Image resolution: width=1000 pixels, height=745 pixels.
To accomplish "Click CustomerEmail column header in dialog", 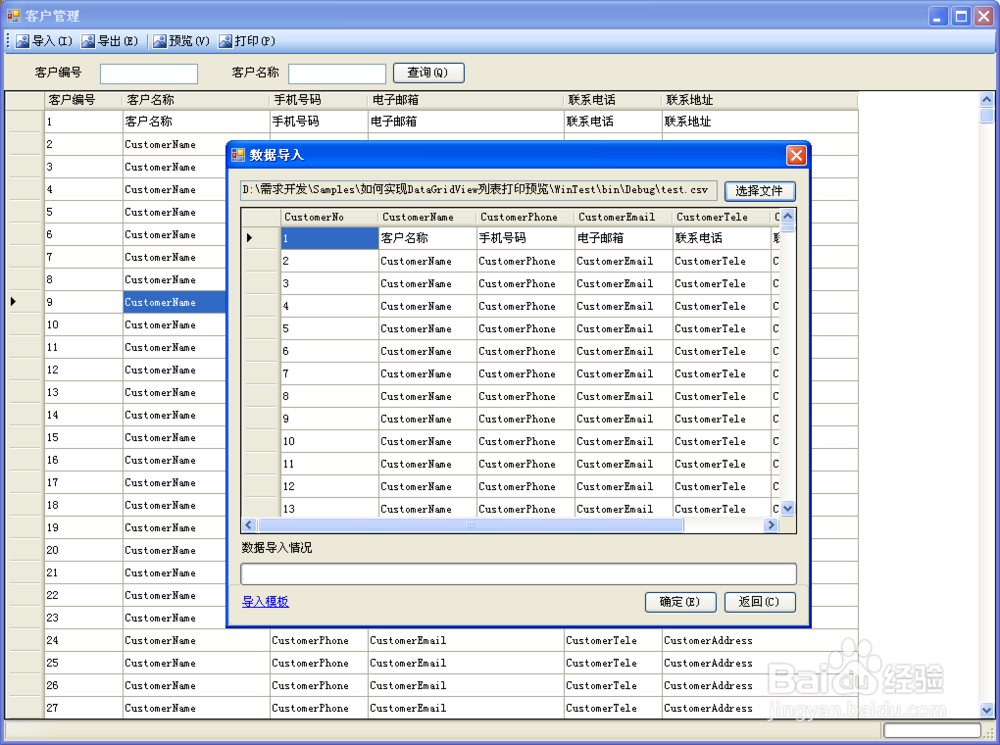I will tap(624, 217).
